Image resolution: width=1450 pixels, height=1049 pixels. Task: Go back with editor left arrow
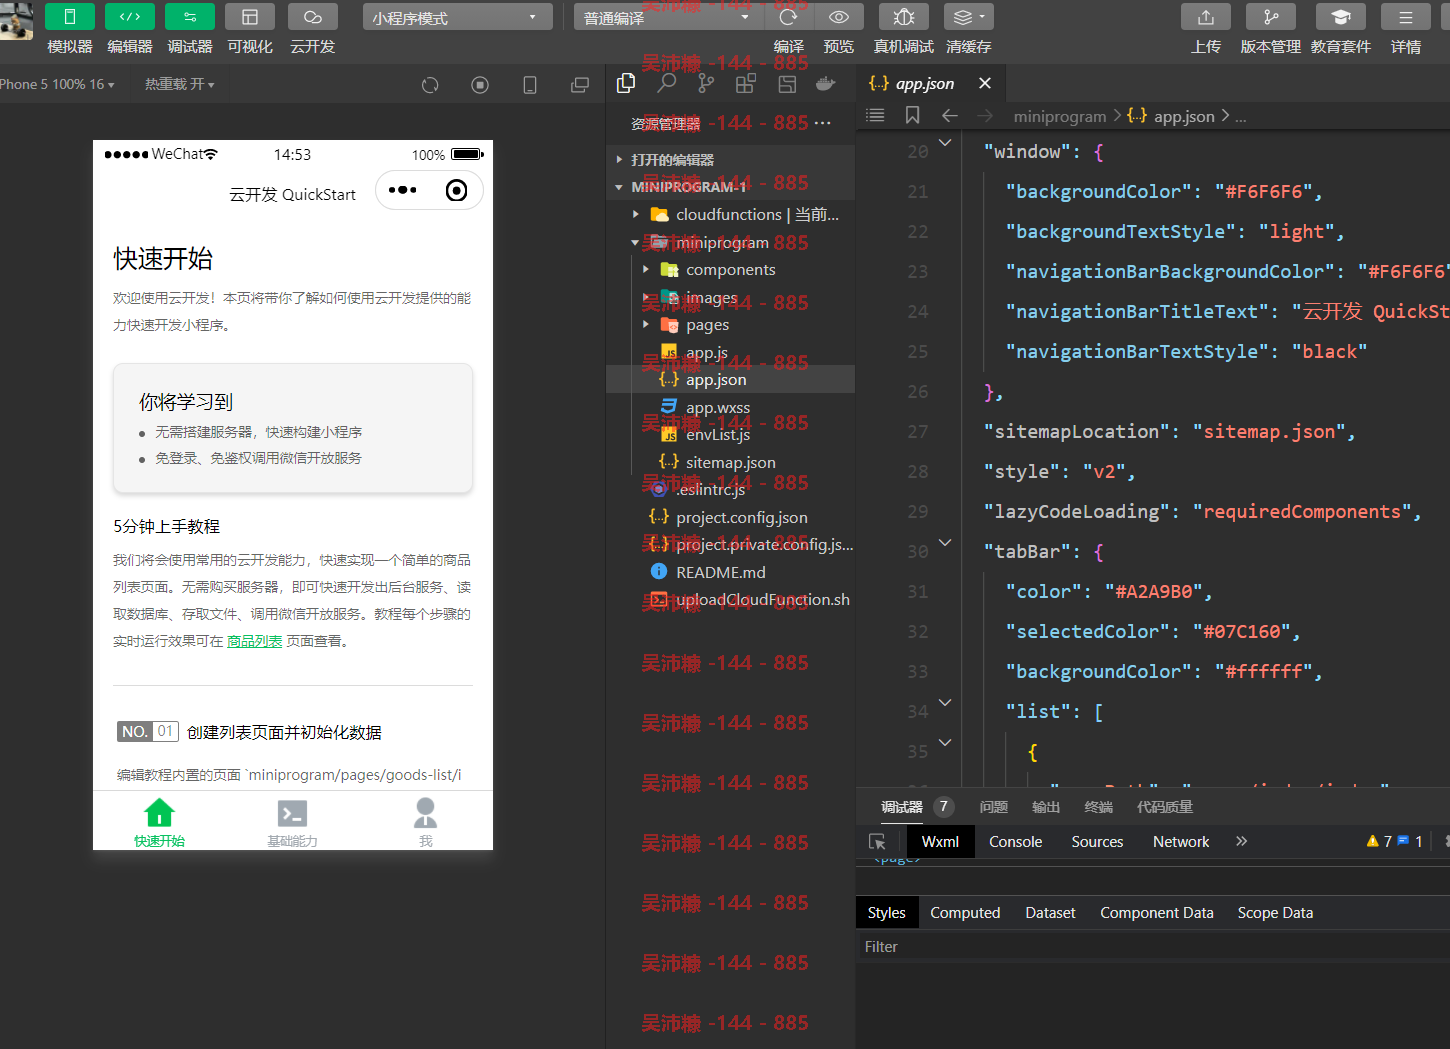tap(950, 116)
